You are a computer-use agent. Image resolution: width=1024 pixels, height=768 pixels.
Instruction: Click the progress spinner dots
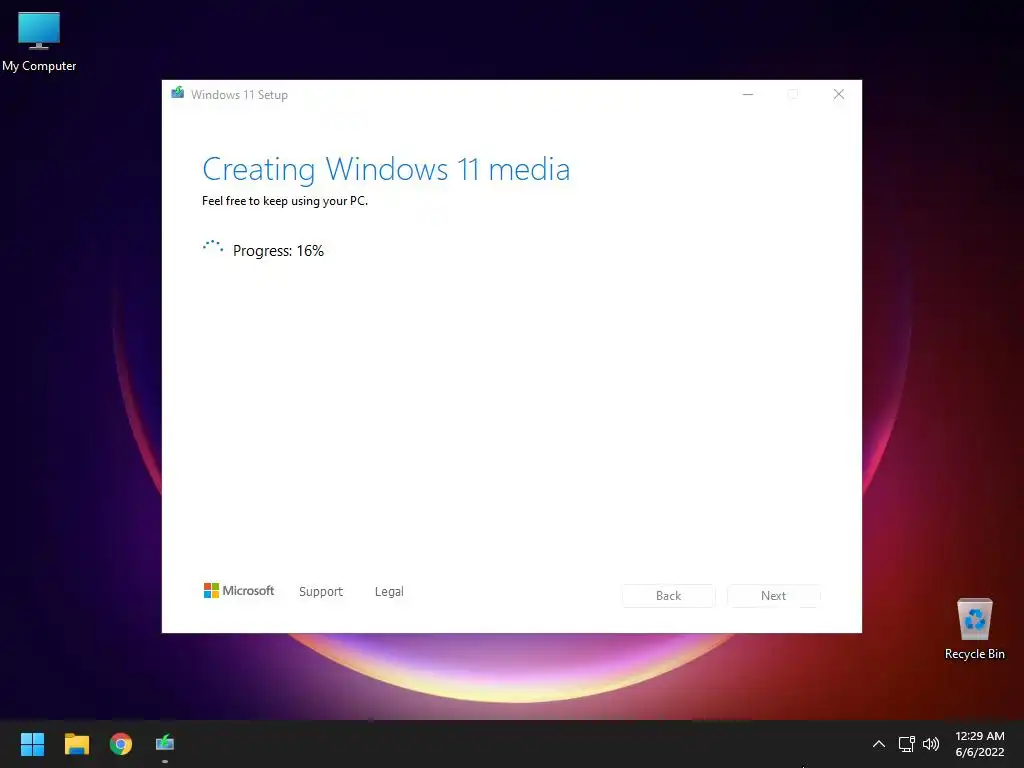click(213, 247)
